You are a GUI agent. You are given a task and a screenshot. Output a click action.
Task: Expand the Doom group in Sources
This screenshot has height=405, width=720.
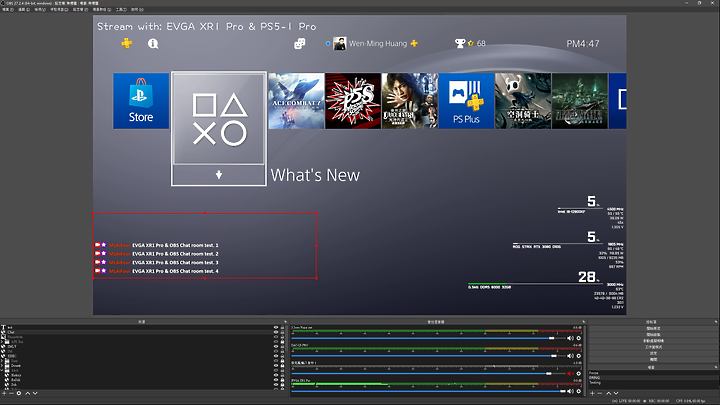tap(2, 366)
